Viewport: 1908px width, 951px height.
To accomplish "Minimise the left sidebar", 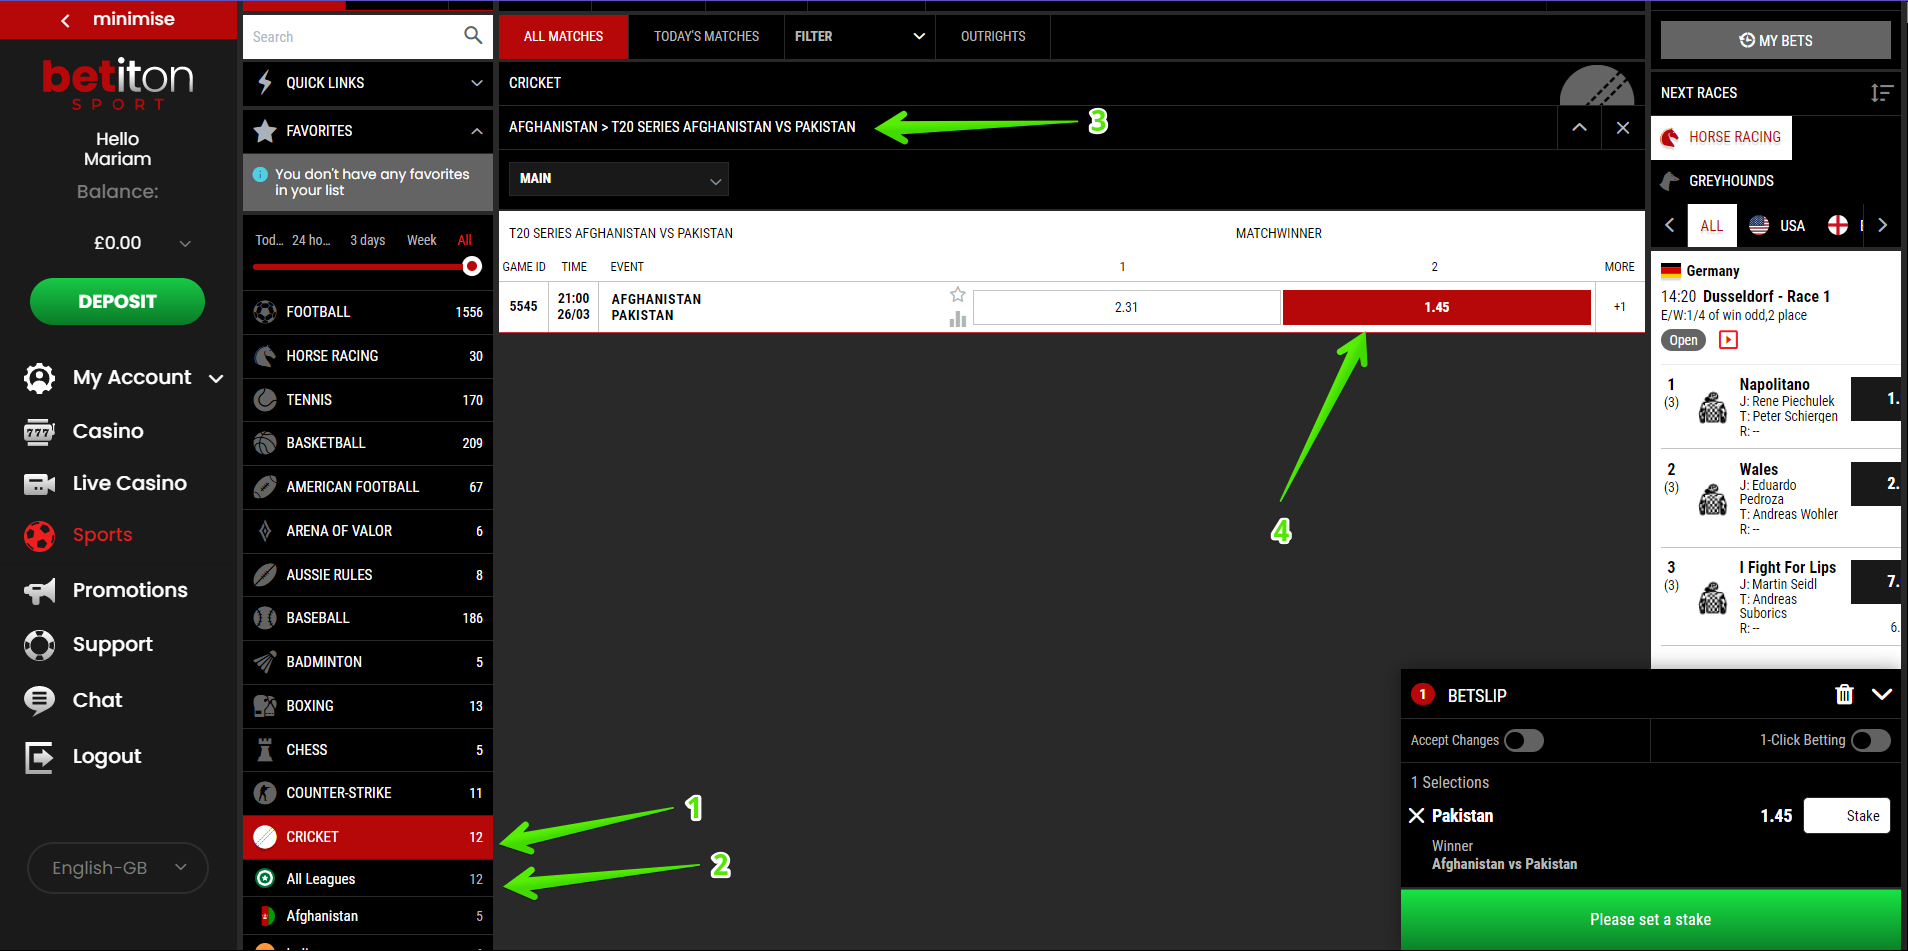I will 118,19.
